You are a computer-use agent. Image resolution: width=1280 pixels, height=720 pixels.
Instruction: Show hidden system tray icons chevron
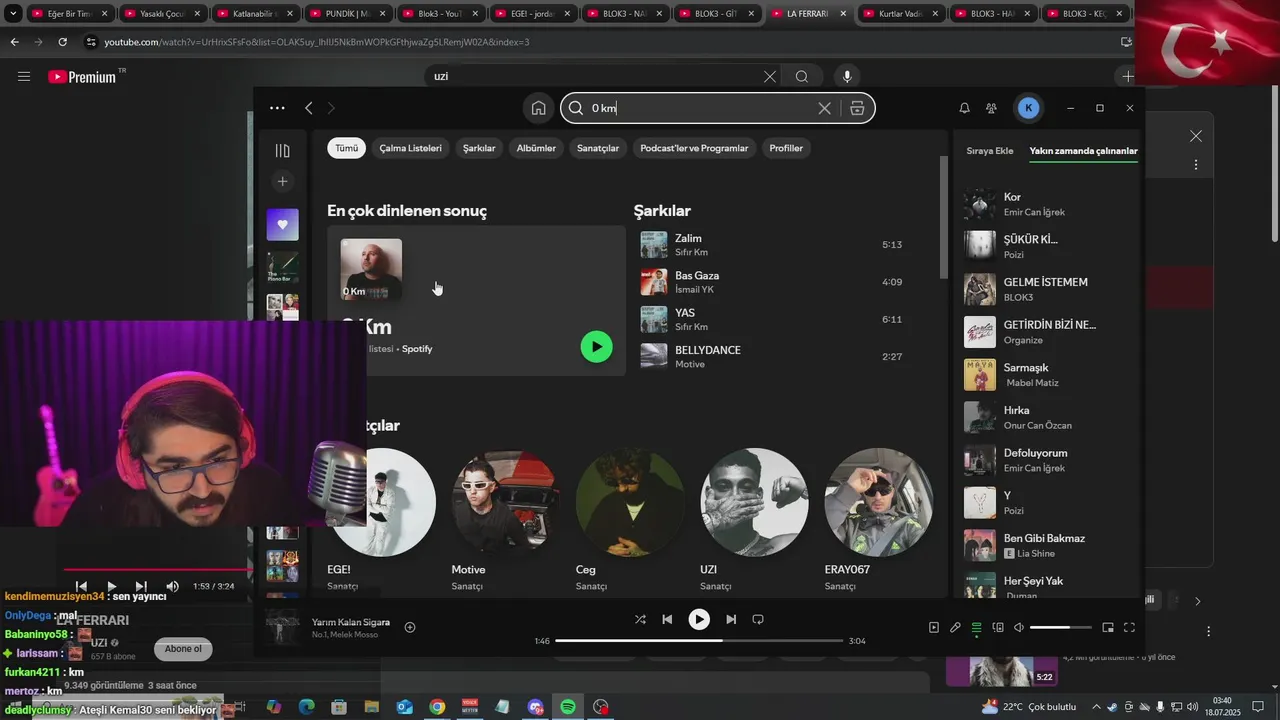pos(1096,707)
